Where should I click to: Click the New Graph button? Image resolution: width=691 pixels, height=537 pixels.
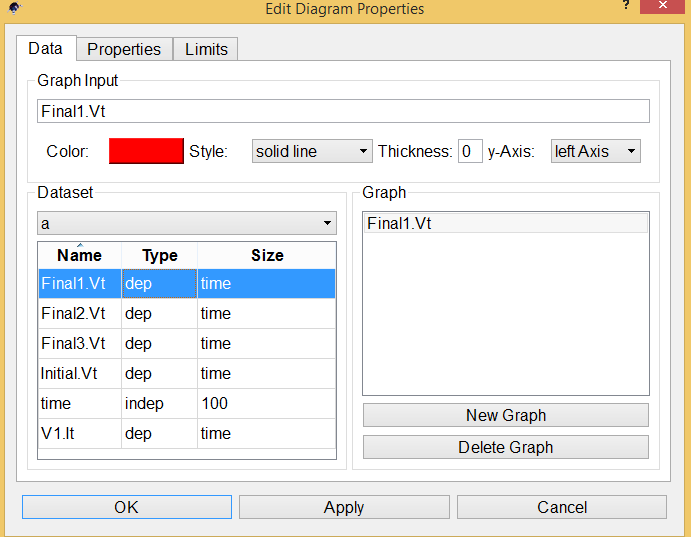pyautogui.click(x=506, y=415)
